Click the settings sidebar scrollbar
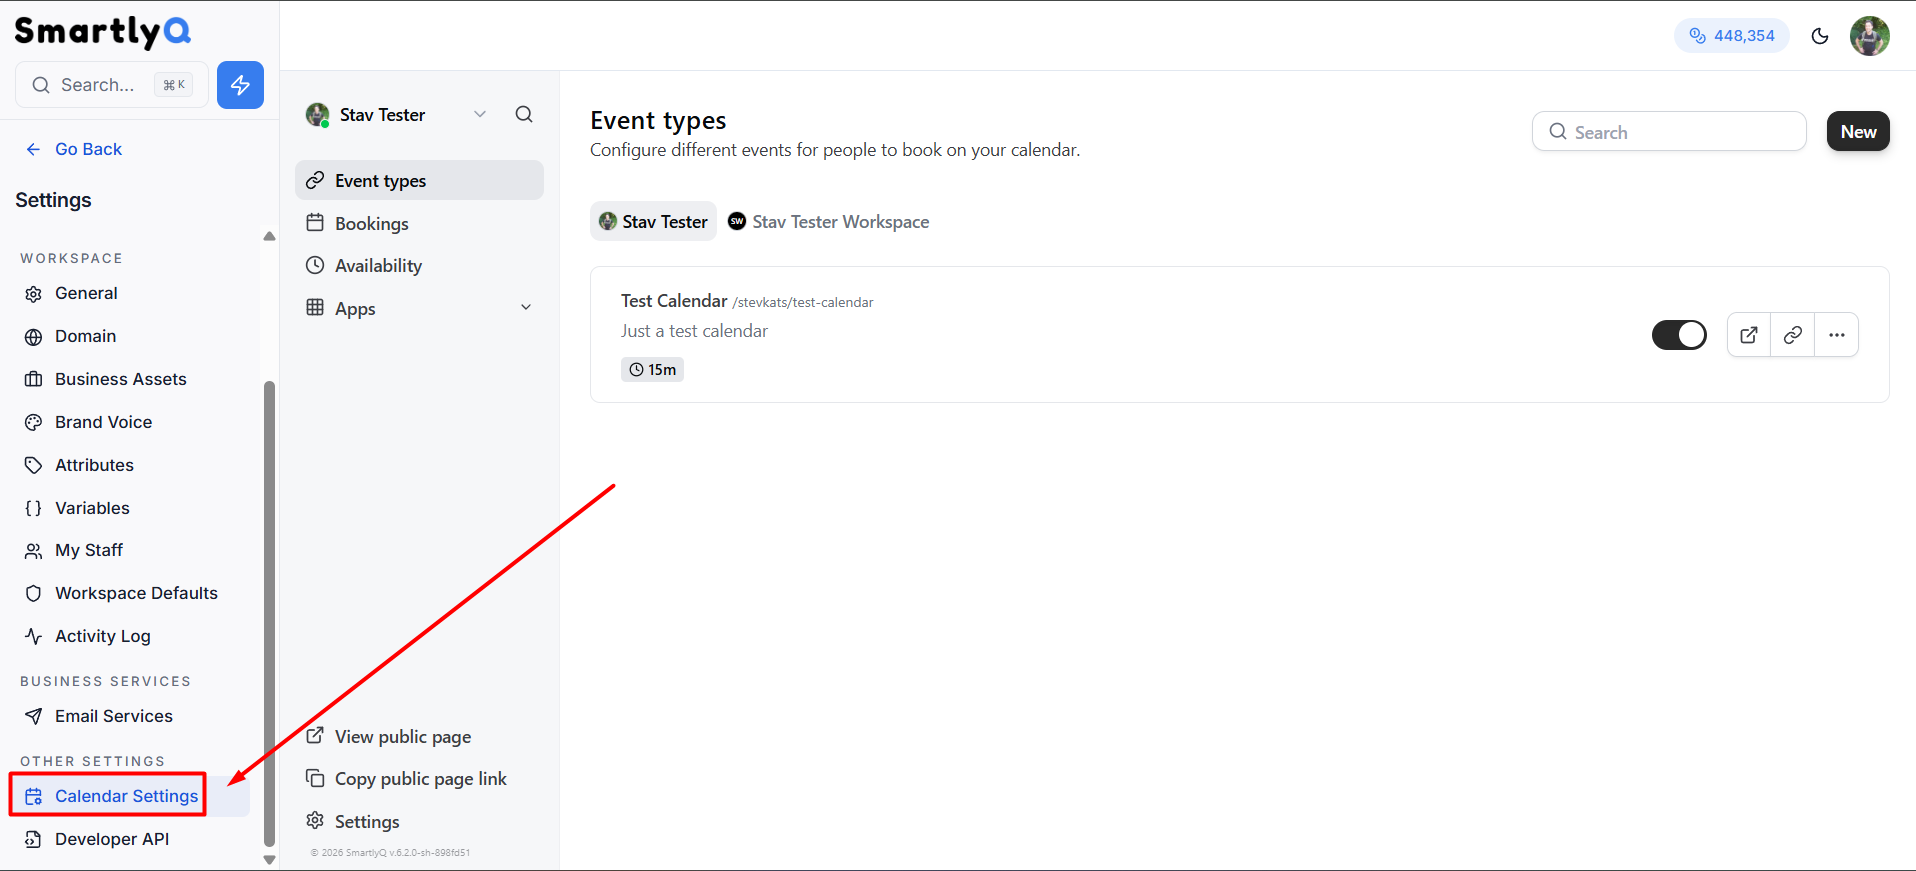The image size is (1916, 871). point(269,613)
